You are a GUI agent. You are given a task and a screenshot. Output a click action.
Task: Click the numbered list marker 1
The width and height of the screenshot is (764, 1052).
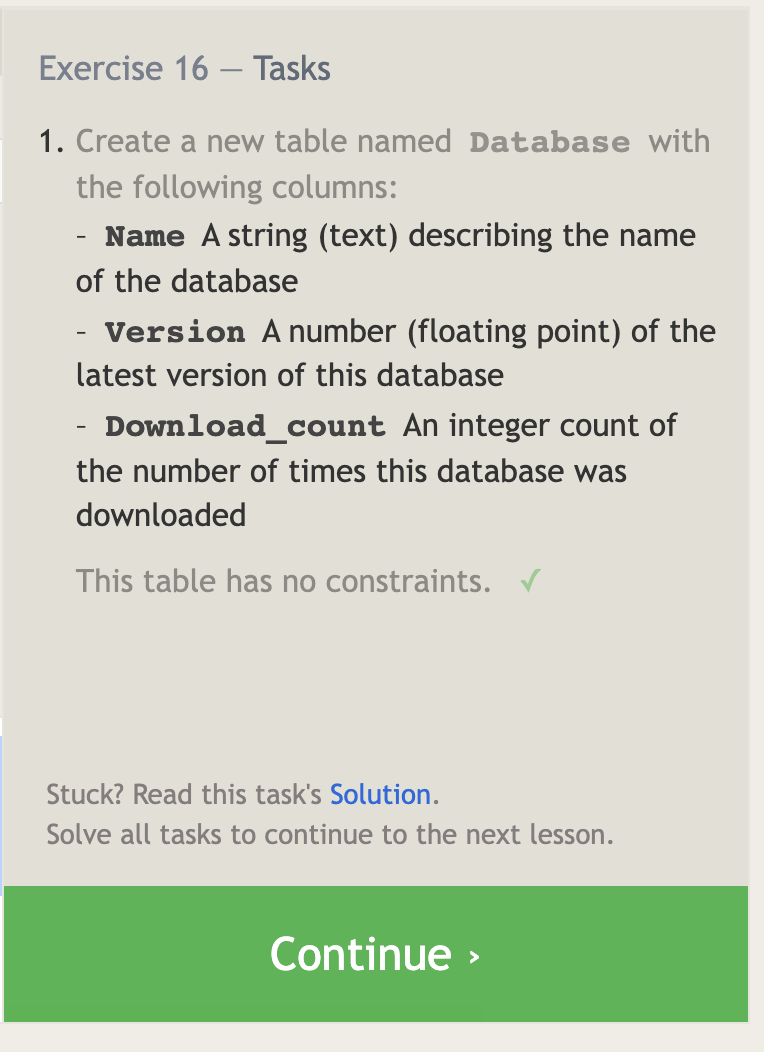coord(48,140)
